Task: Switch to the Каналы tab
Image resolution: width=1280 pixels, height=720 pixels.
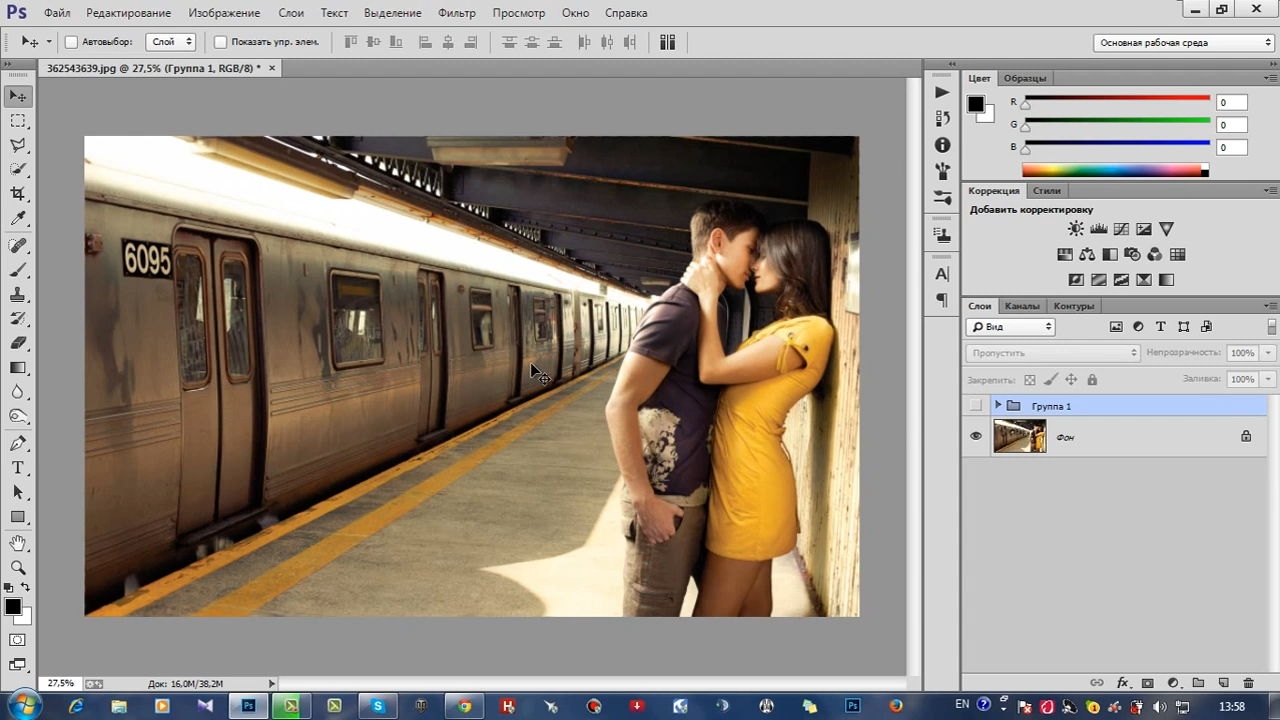Action: click(x=1022, y=306)
